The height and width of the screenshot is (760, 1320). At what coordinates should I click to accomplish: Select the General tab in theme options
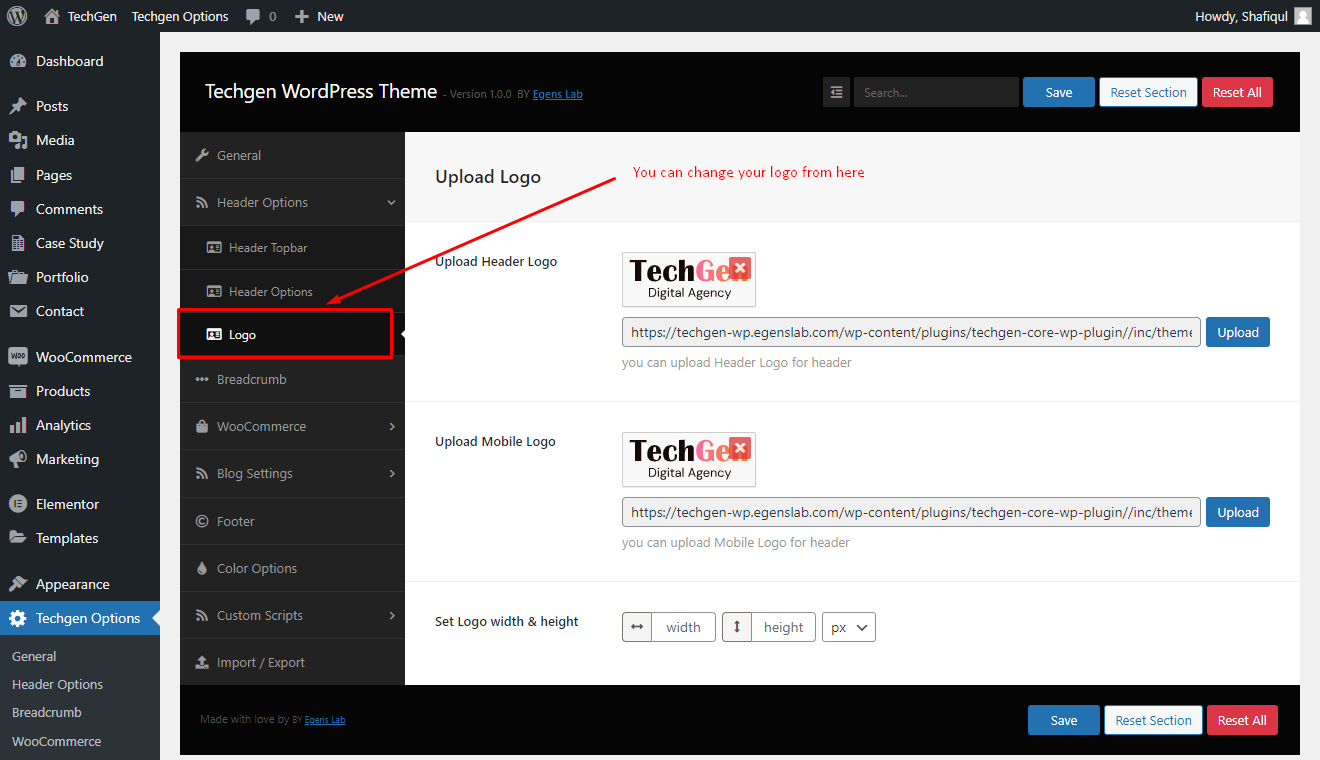tap(292, 155)
